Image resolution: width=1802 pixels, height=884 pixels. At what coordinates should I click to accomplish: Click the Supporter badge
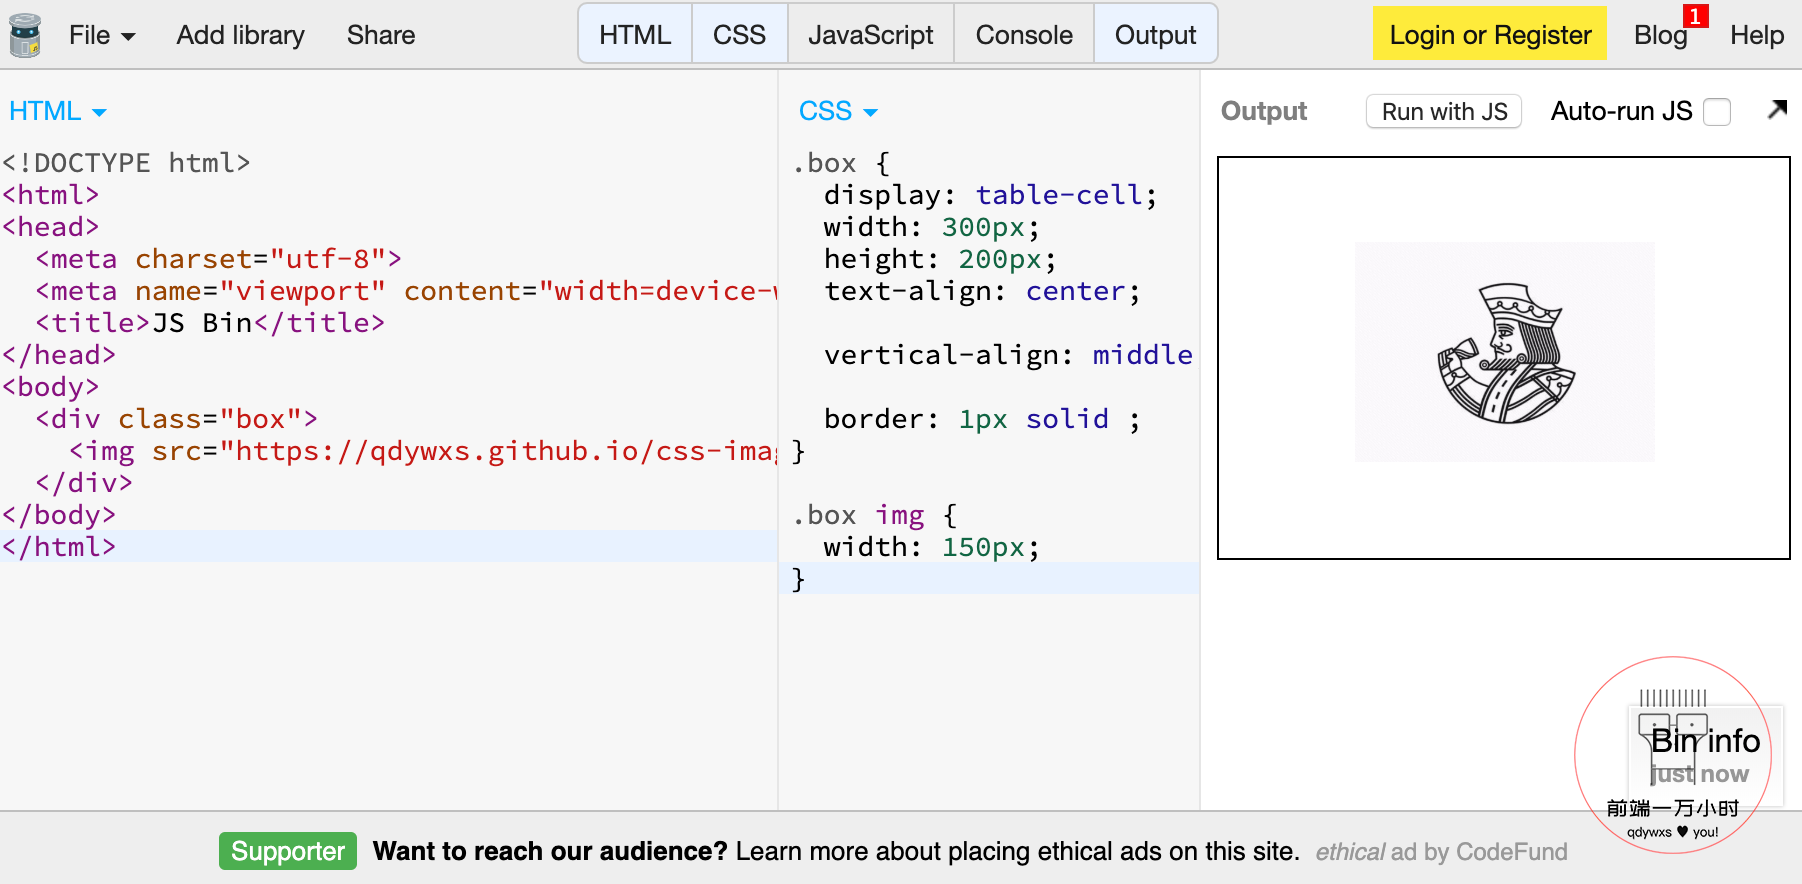(288, 851)
